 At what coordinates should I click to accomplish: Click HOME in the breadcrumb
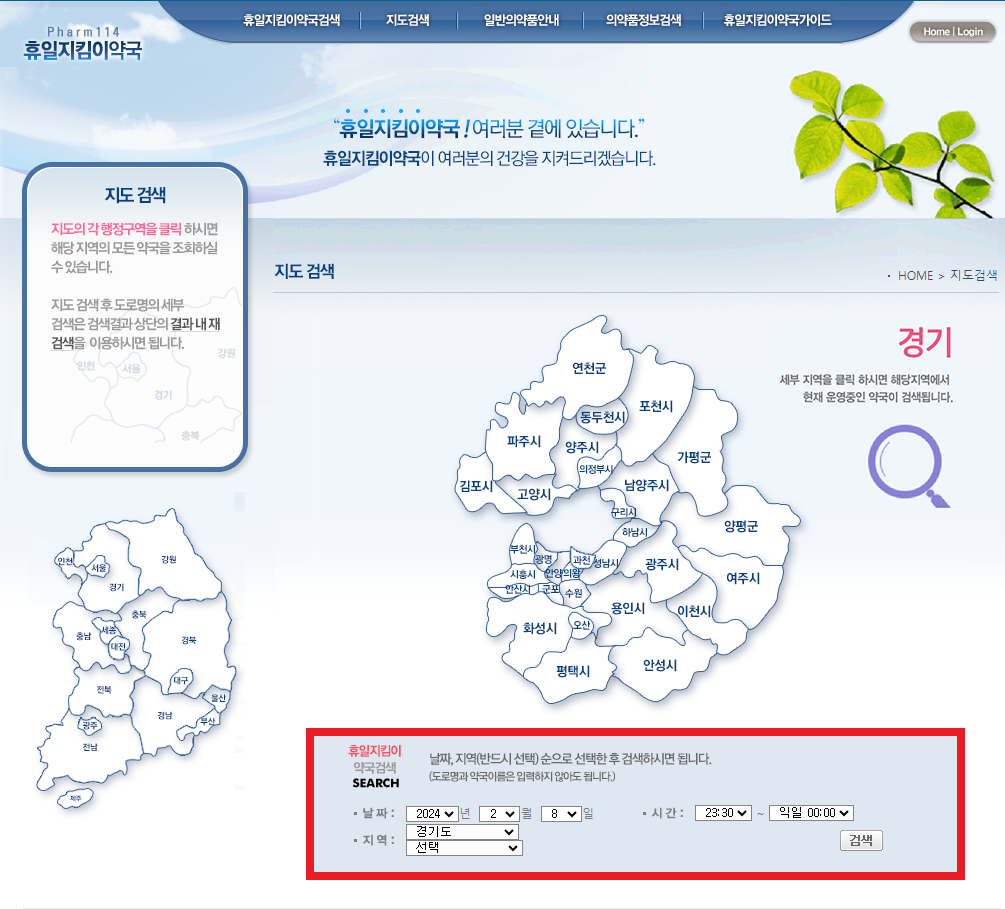coord(915,276)
